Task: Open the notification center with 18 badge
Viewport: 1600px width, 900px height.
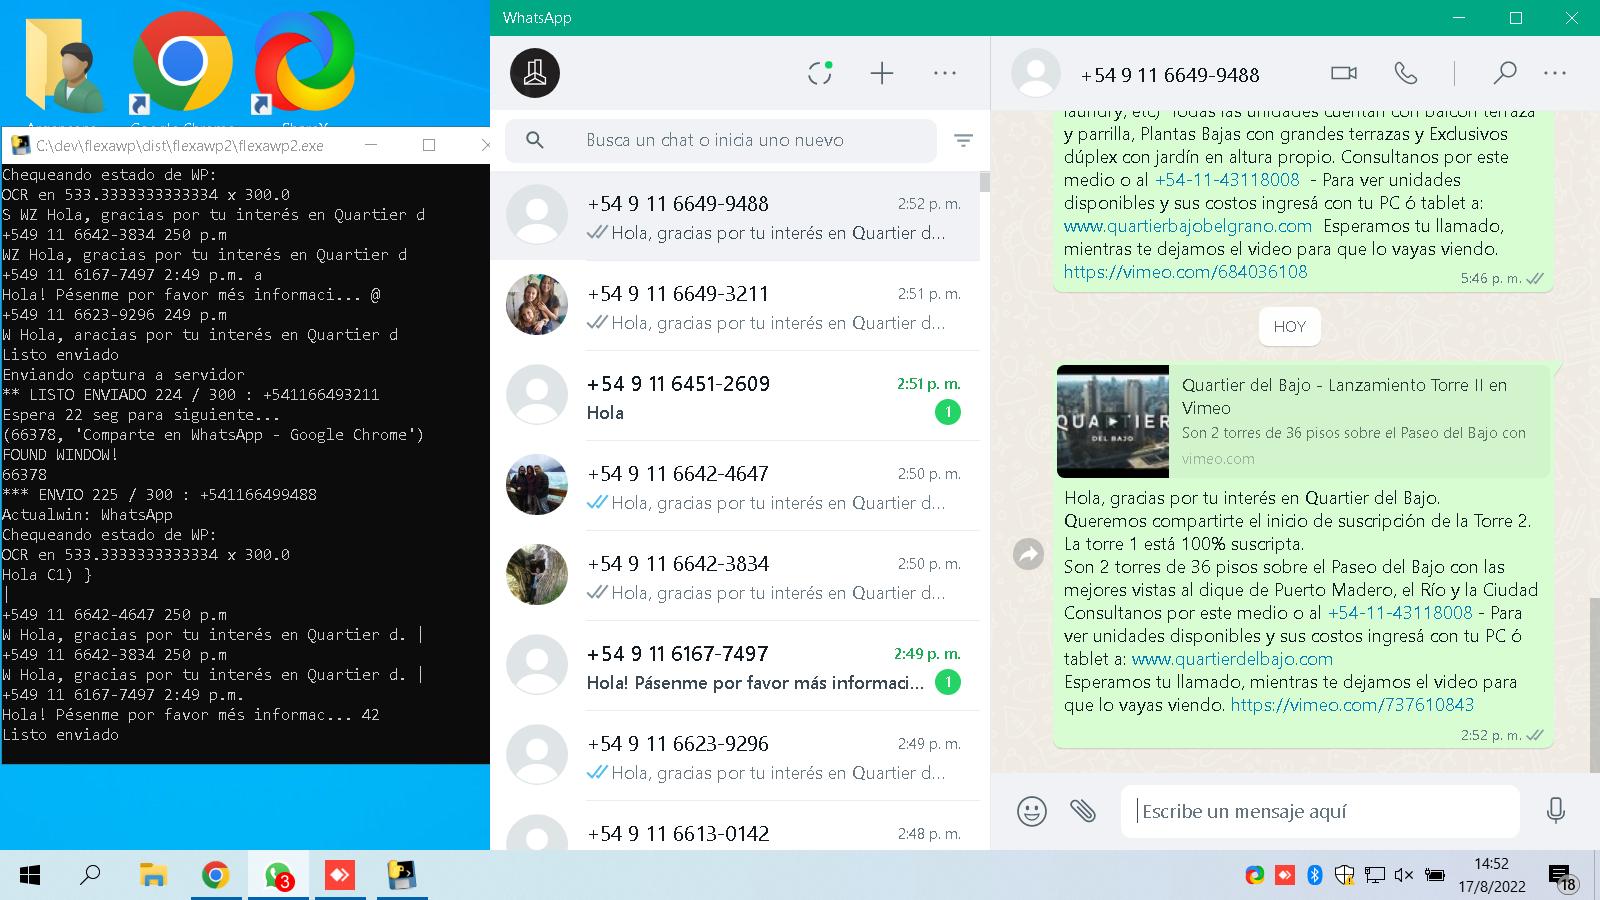Action: [x=1562, y=878]
